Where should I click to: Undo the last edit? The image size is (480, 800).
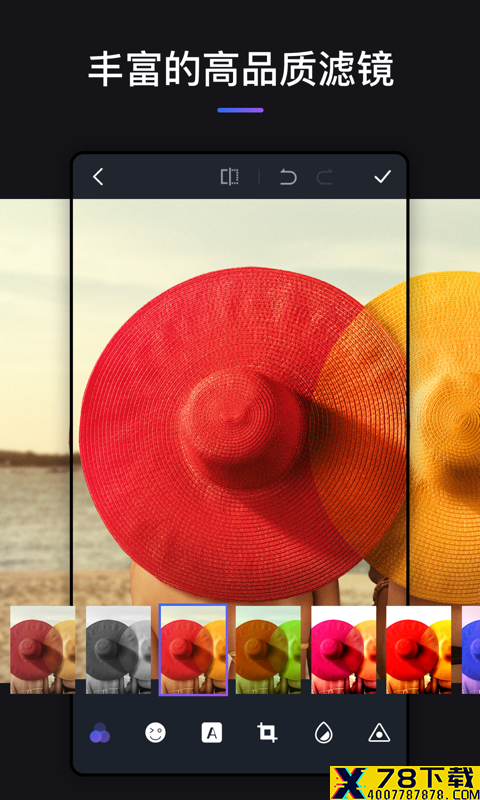[x=288, y=177]
